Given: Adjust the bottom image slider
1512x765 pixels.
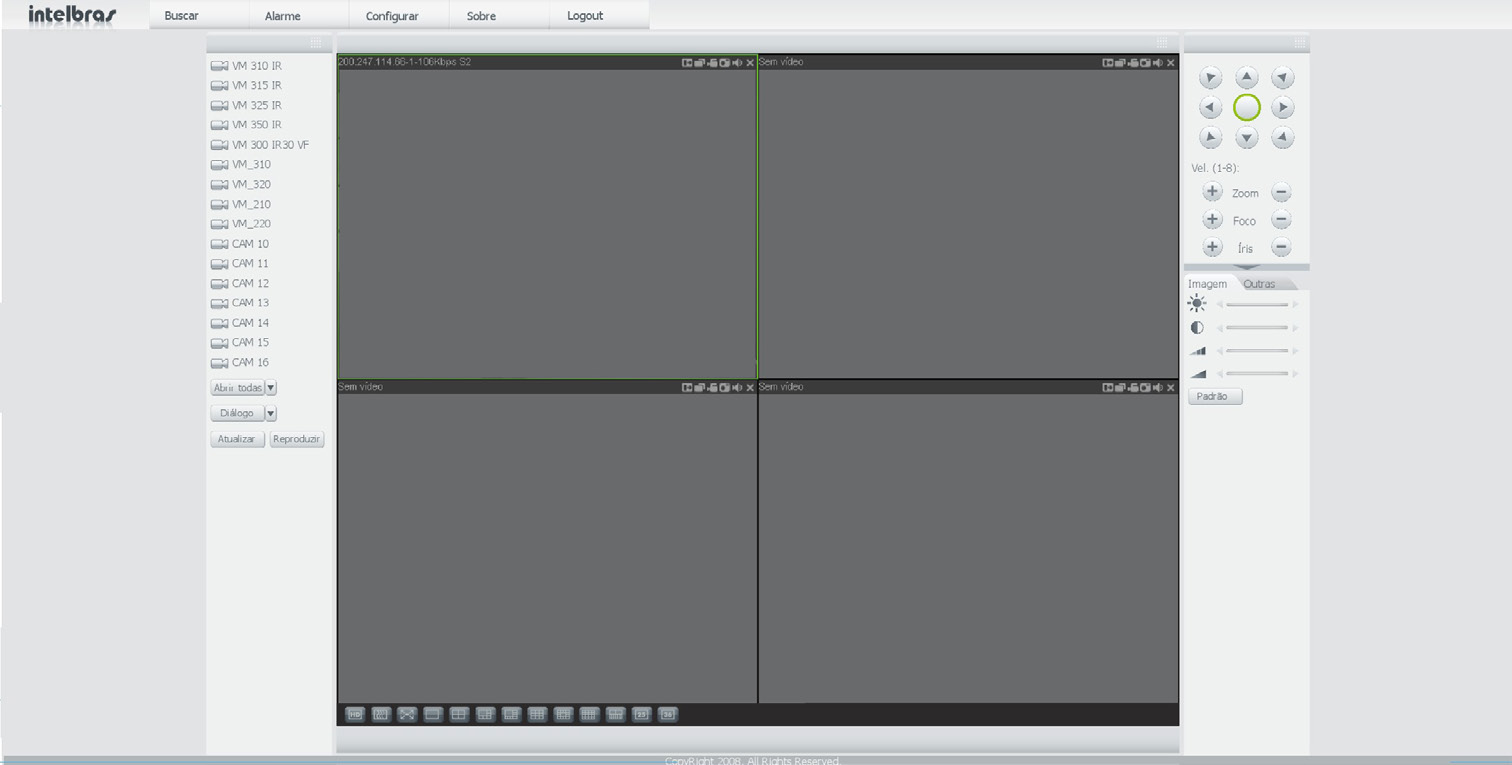Looking at the screenshot, I should [x=1257, y=373].
